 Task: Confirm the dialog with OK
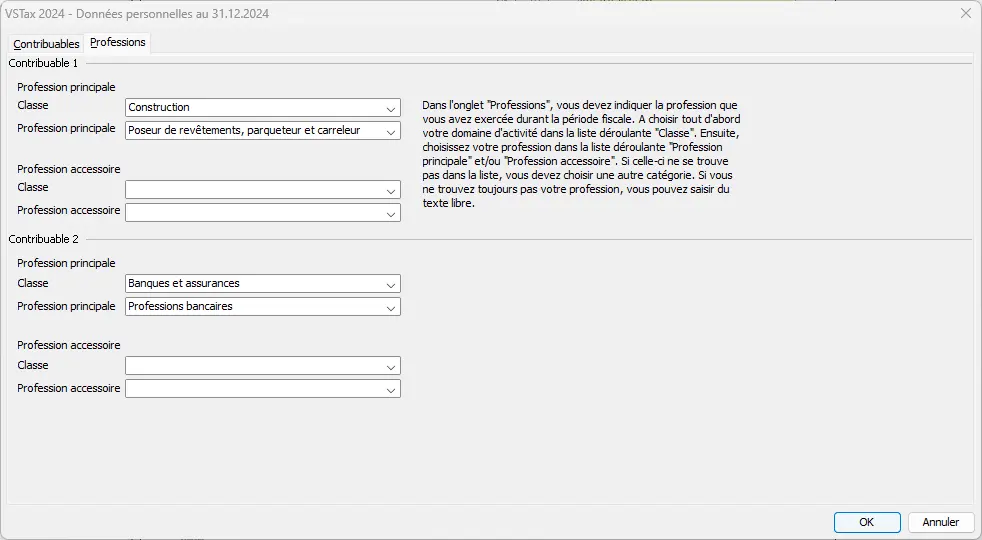(x=867, y=522)
